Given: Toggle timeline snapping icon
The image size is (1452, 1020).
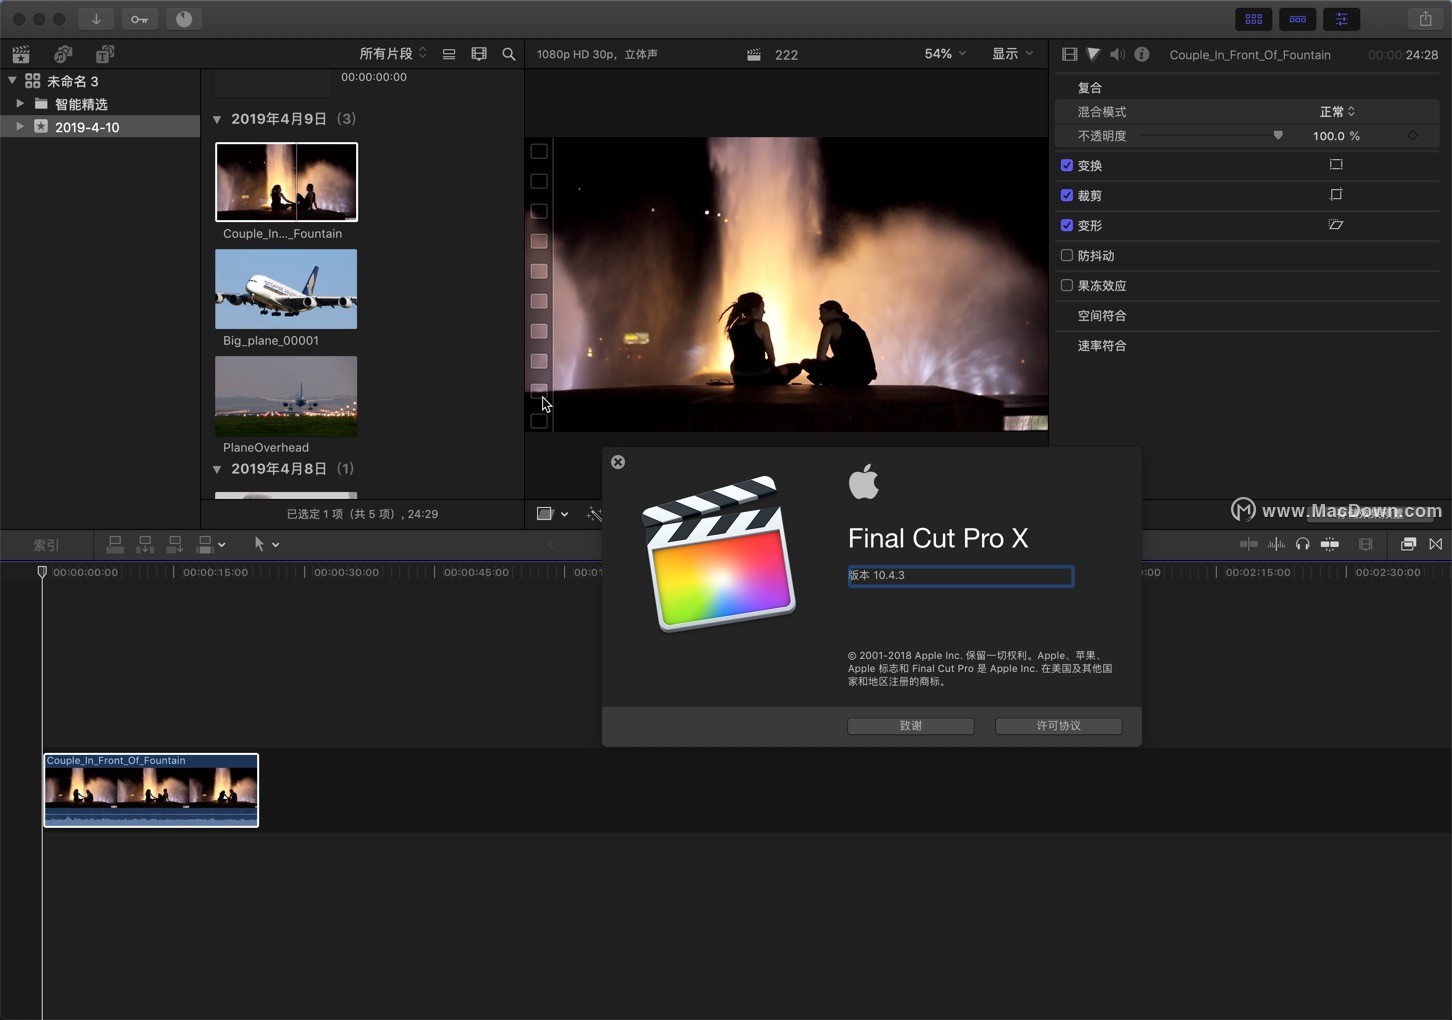Looking at the screenshot, I should pos(1330,544).
